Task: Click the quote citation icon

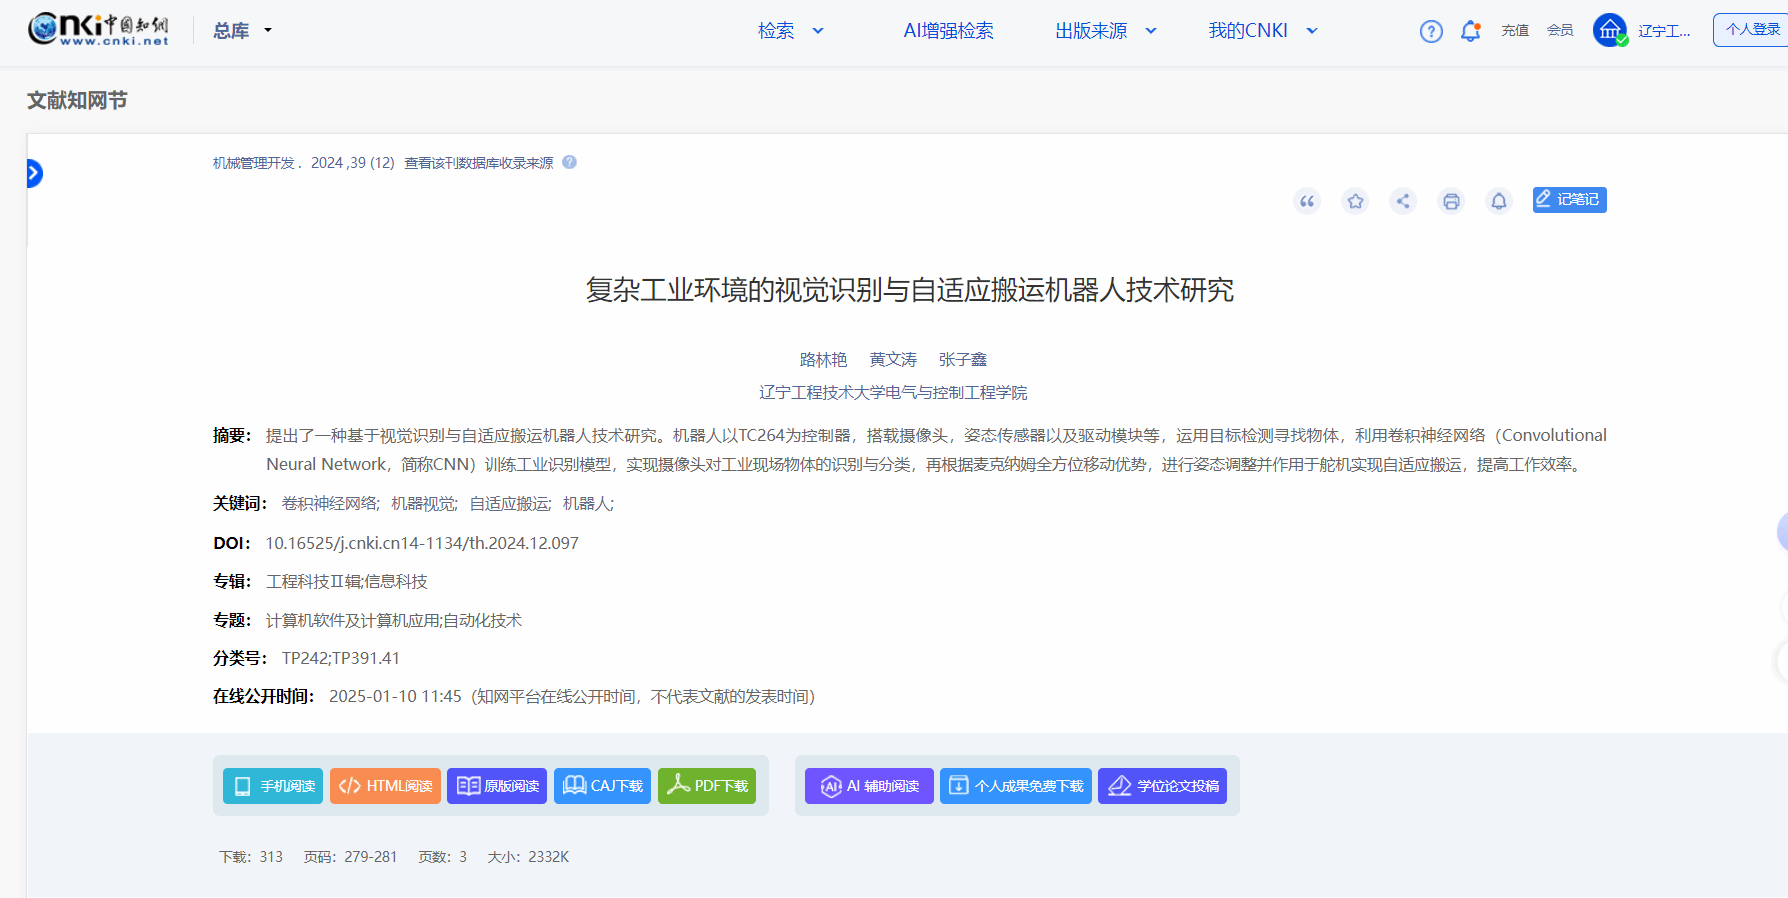Action: pos(1307,201)
